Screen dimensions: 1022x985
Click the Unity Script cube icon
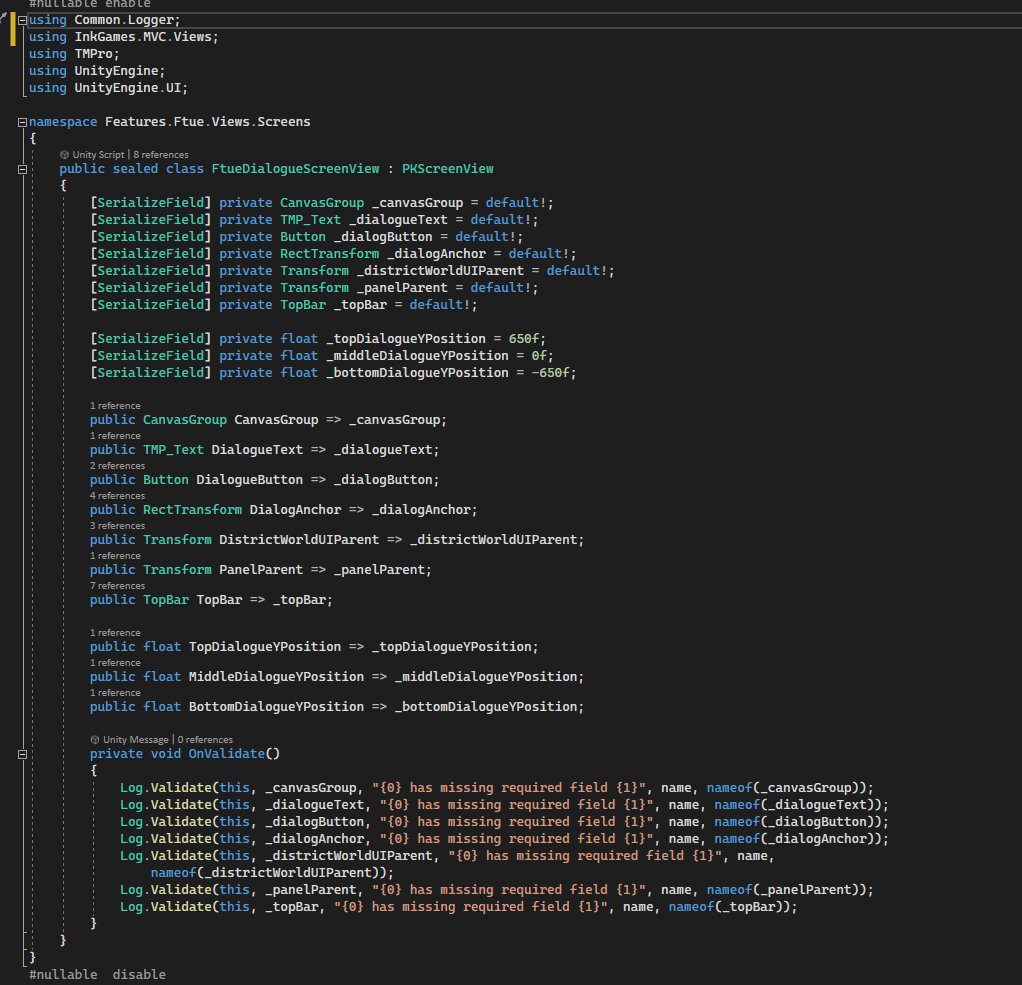click(x=64, y=154)
